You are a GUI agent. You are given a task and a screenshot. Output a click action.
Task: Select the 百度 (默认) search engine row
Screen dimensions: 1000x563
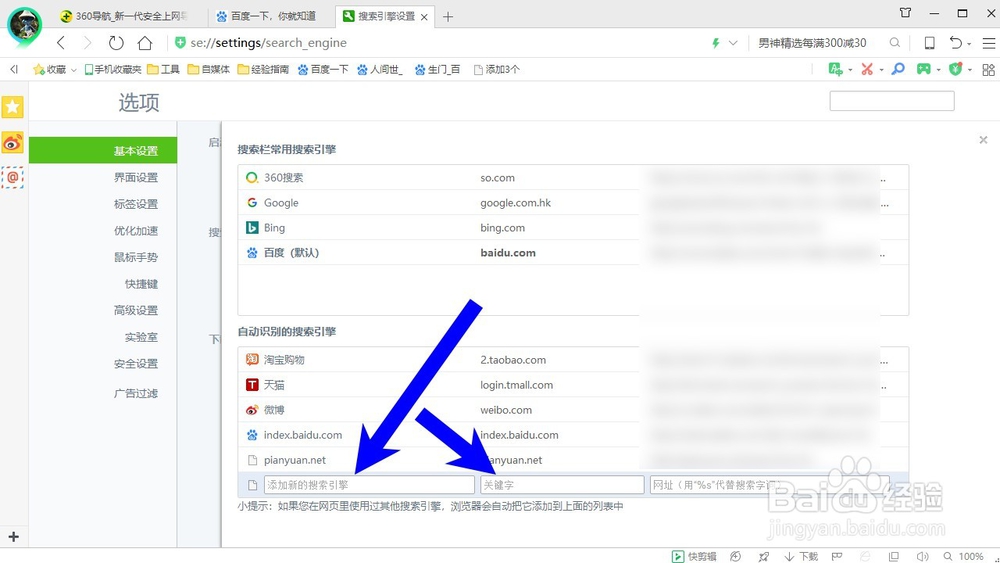click(573, 252)
